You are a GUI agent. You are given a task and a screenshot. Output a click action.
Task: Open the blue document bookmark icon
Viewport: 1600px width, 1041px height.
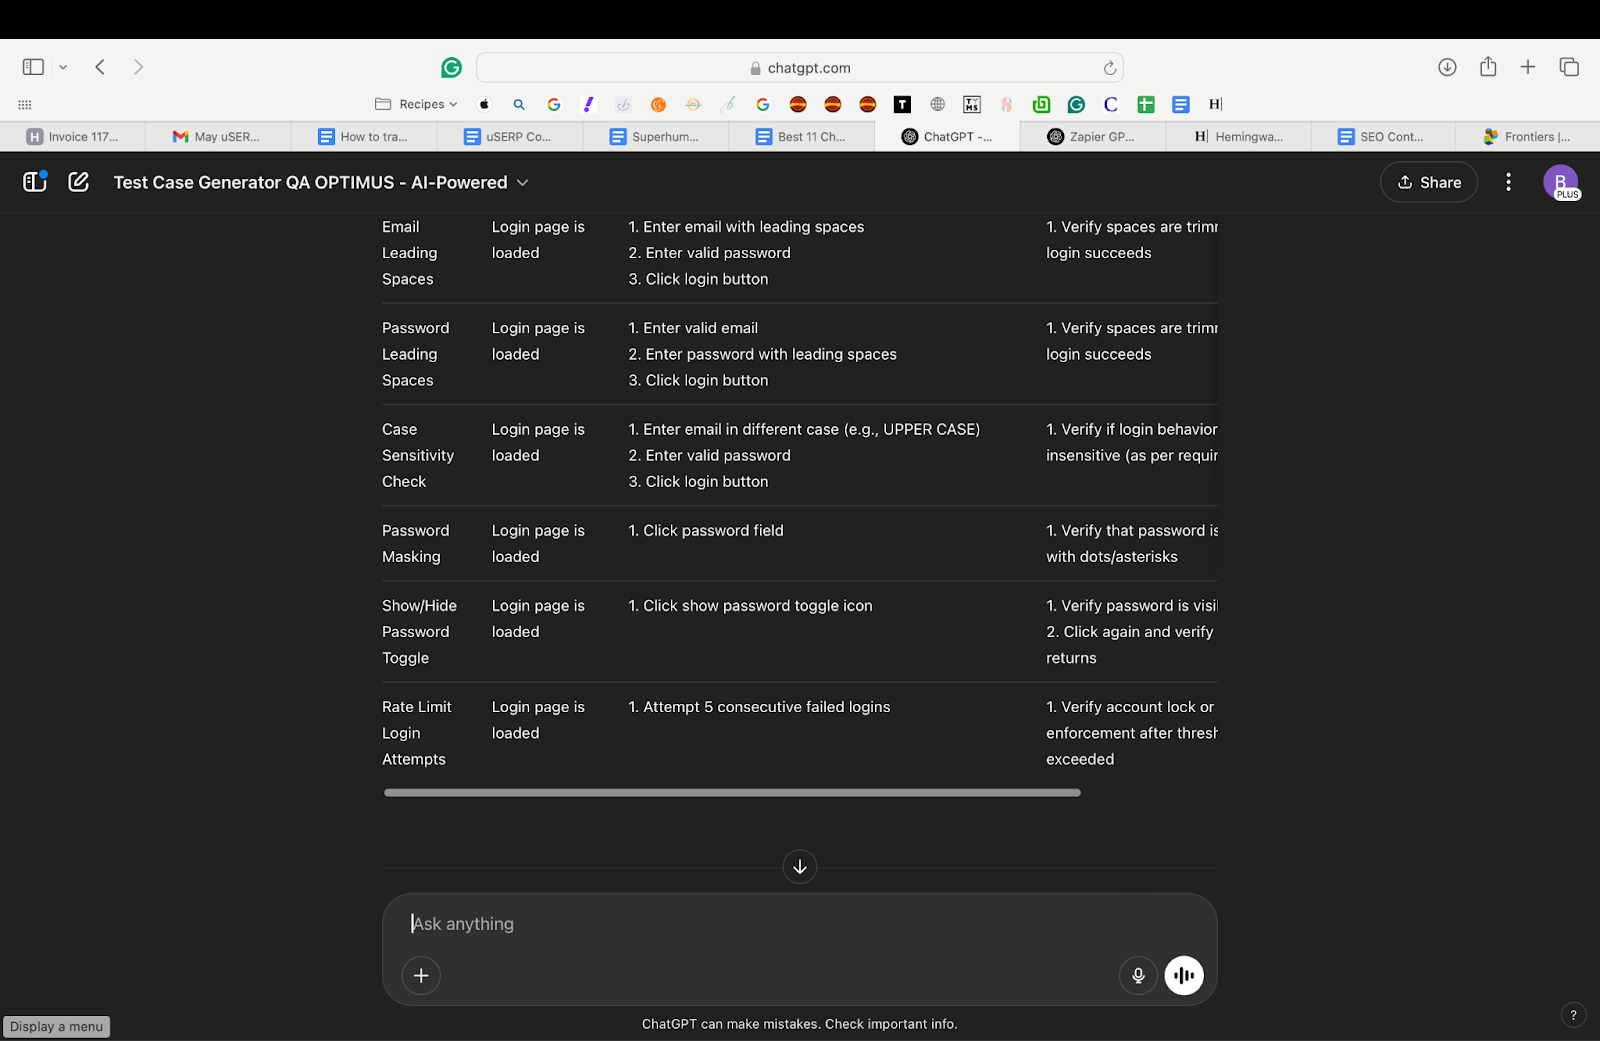tap(1181, 104)
